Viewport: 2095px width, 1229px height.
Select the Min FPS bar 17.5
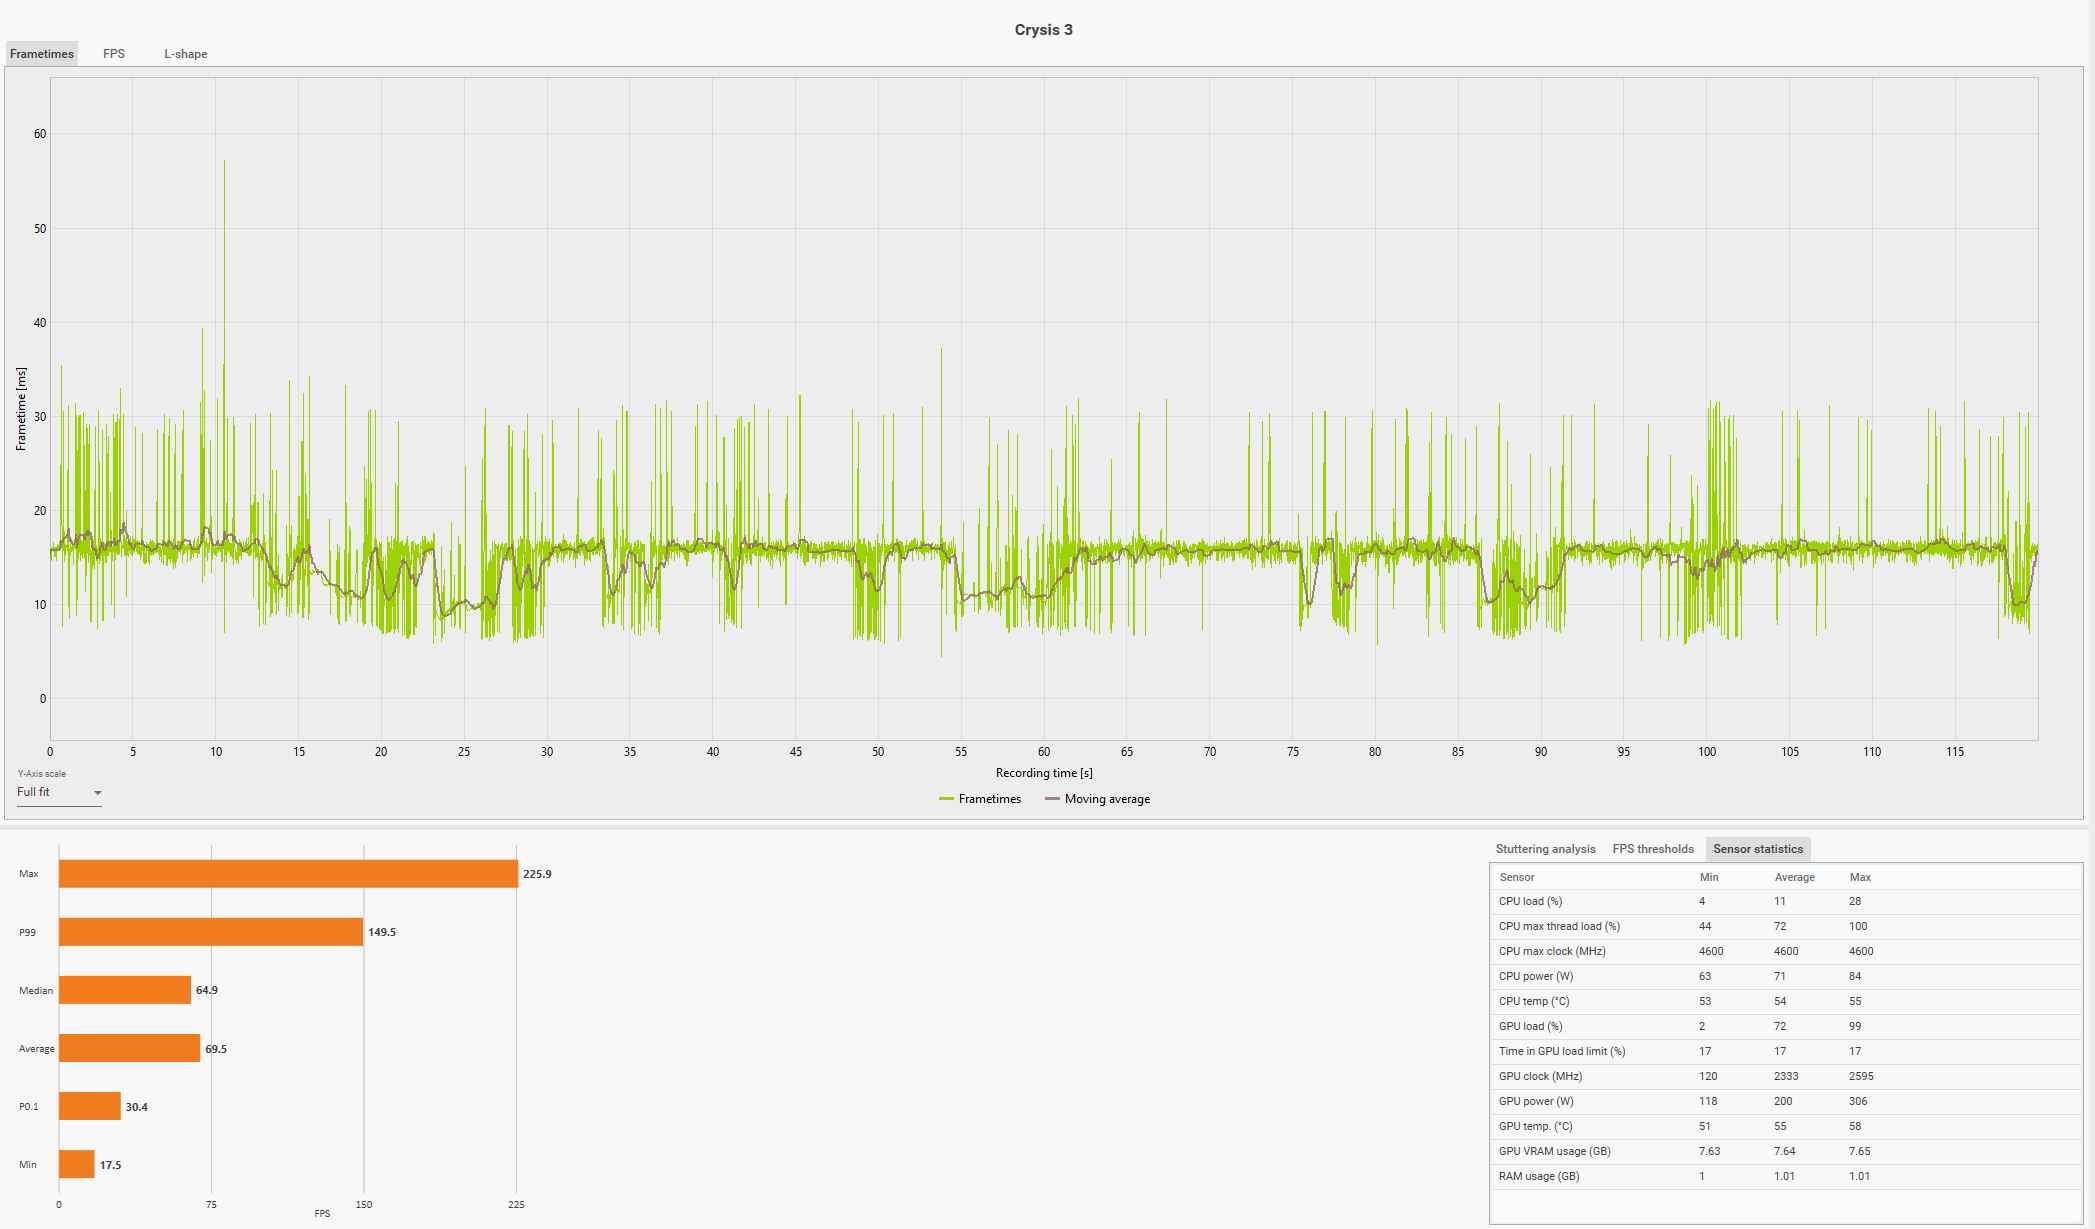pos(77,1164)
